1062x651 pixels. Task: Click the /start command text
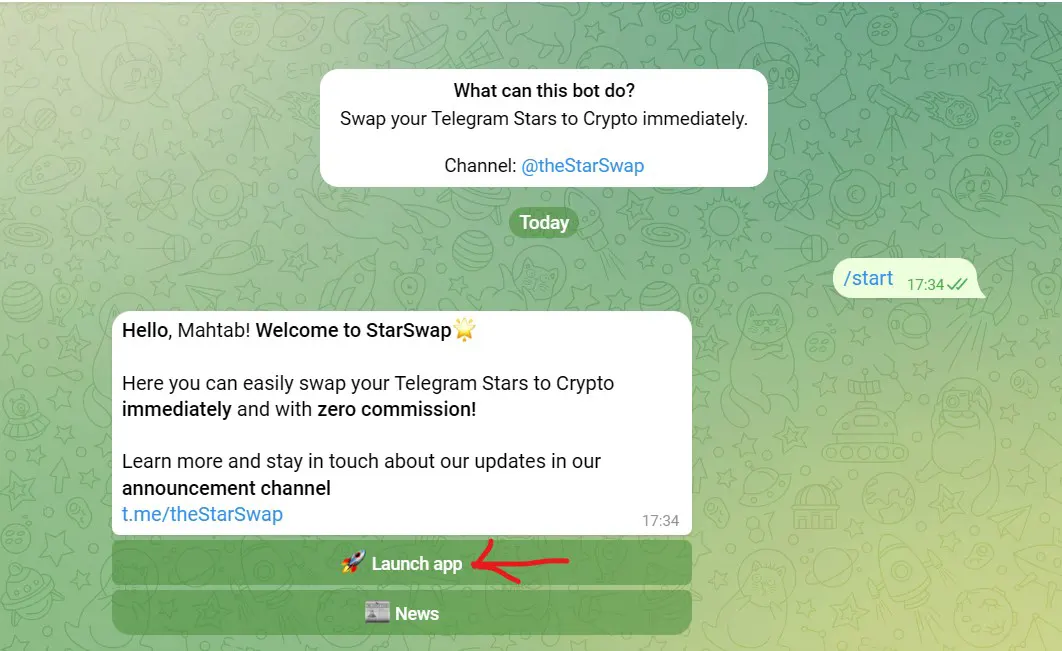point(868,278)
